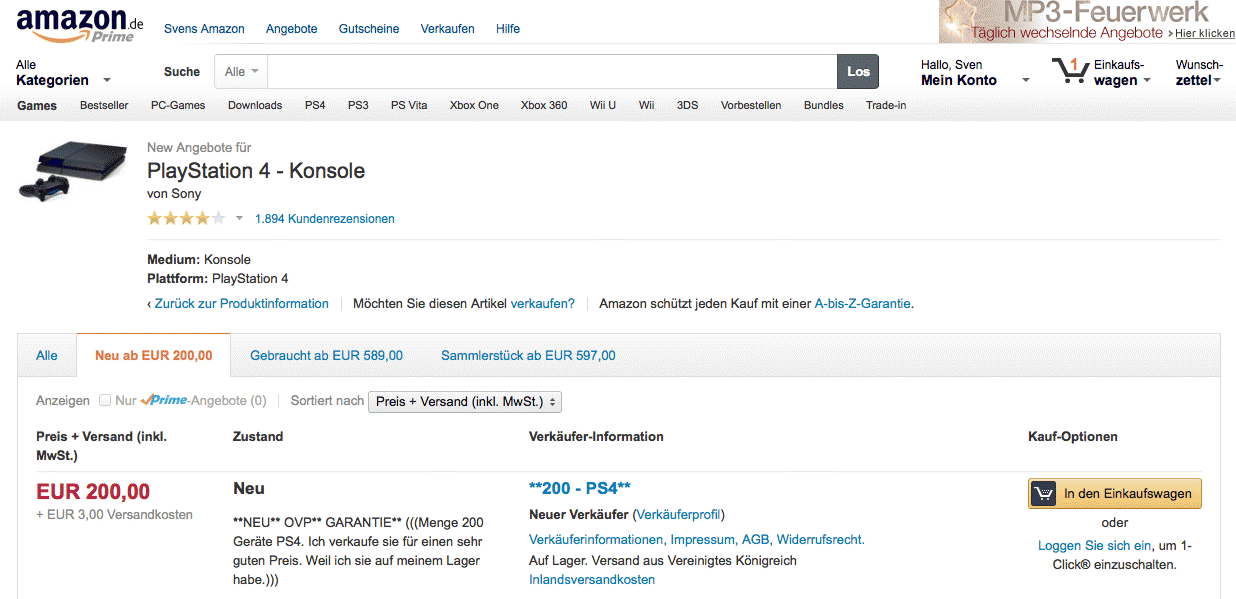The height and width of the screenshot is (599, 1236).
Task: Open Trade-in in Games subnav
Action: (x=886, y=105)
